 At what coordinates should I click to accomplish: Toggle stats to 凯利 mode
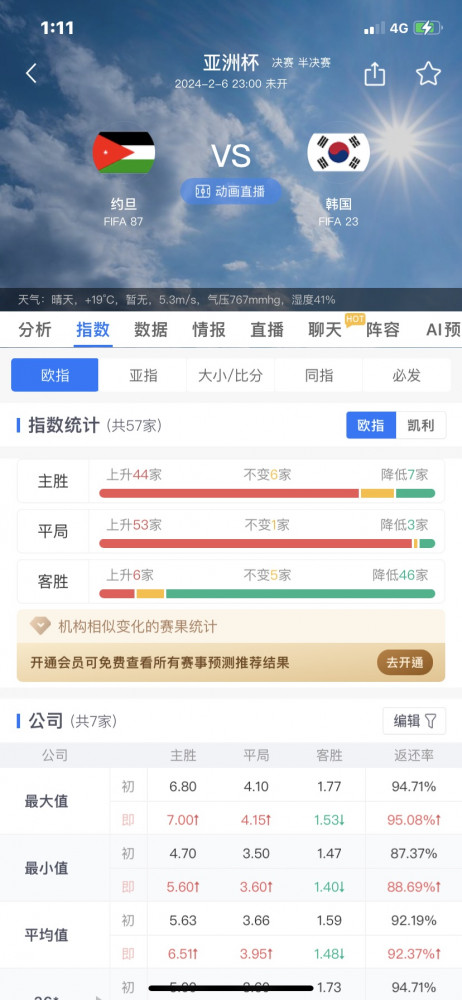421,425
